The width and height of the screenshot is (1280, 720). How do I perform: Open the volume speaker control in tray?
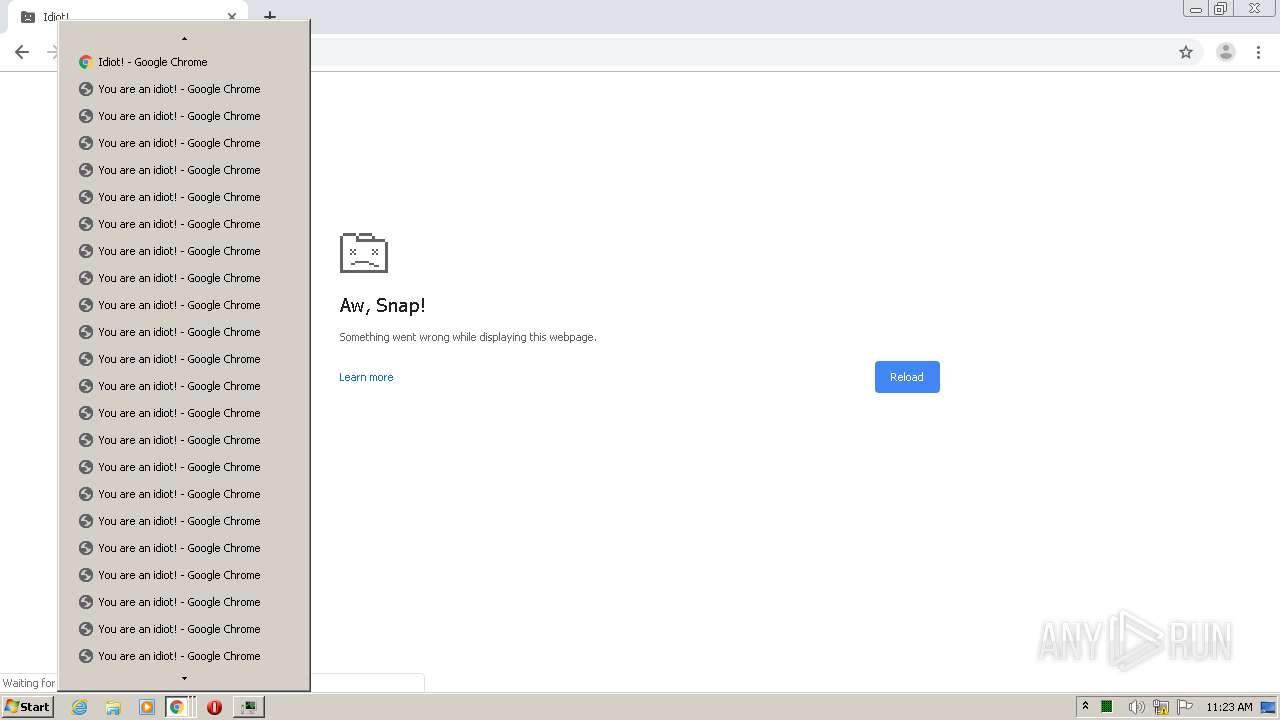tap(1136, 707)
